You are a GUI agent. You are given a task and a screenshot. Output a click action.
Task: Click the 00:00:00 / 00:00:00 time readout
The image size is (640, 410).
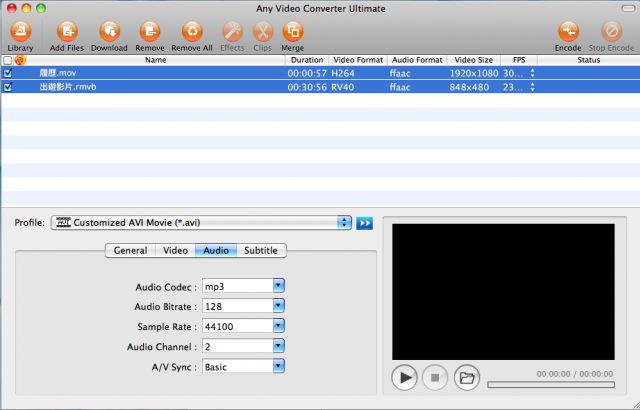pyautogui.click(x=575, y=374)
